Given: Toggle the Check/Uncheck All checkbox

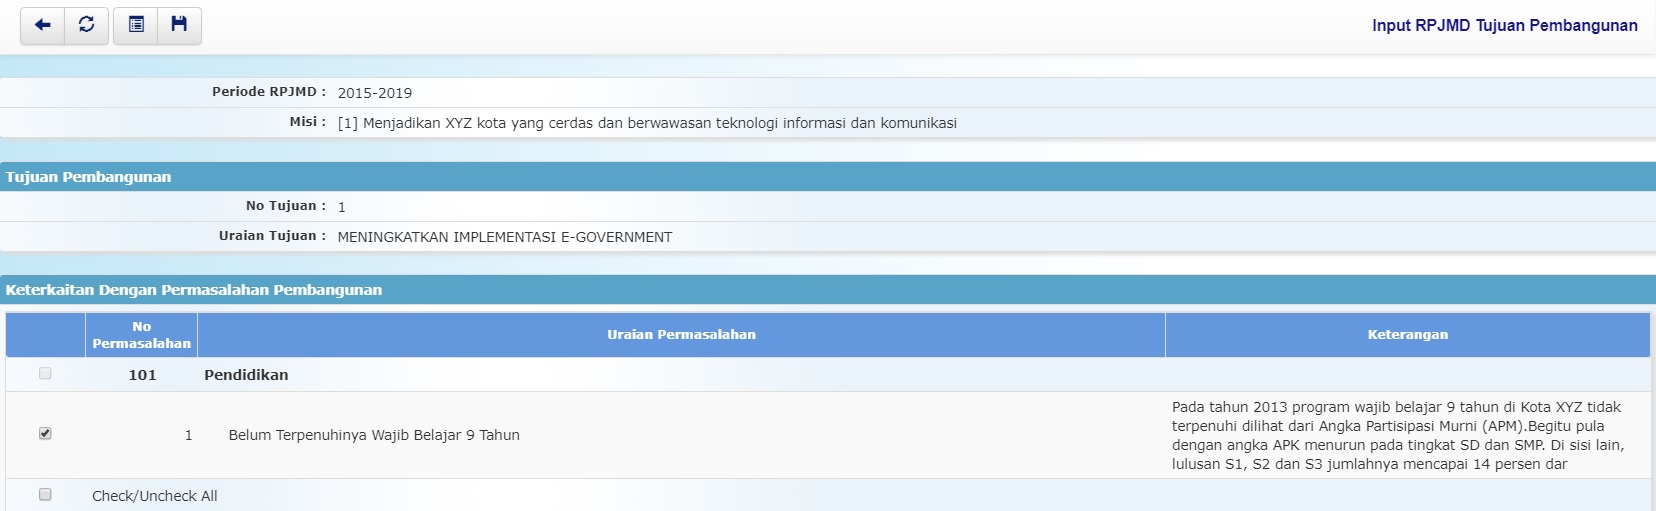Looking at the screenshot, I should pyautogui.click(x=45, y=495).
